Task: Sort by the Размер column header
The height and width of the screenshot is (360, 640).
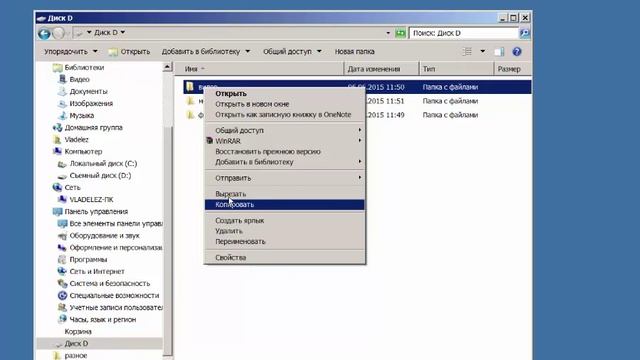Action: pos(513,69)
